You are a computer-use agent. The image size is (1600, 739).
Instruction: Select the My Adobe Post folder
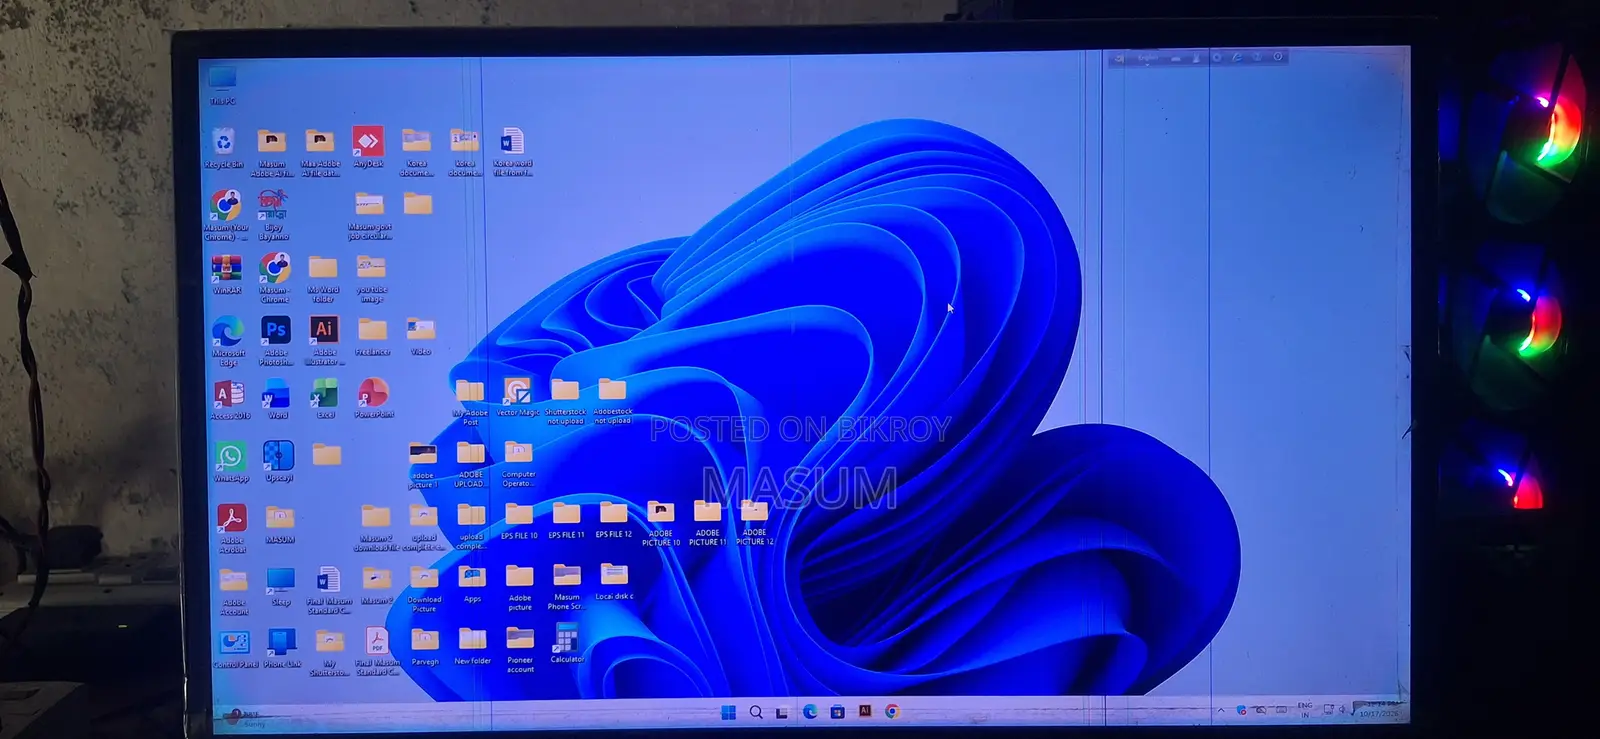pyautogui.click(x=470, y=403)
